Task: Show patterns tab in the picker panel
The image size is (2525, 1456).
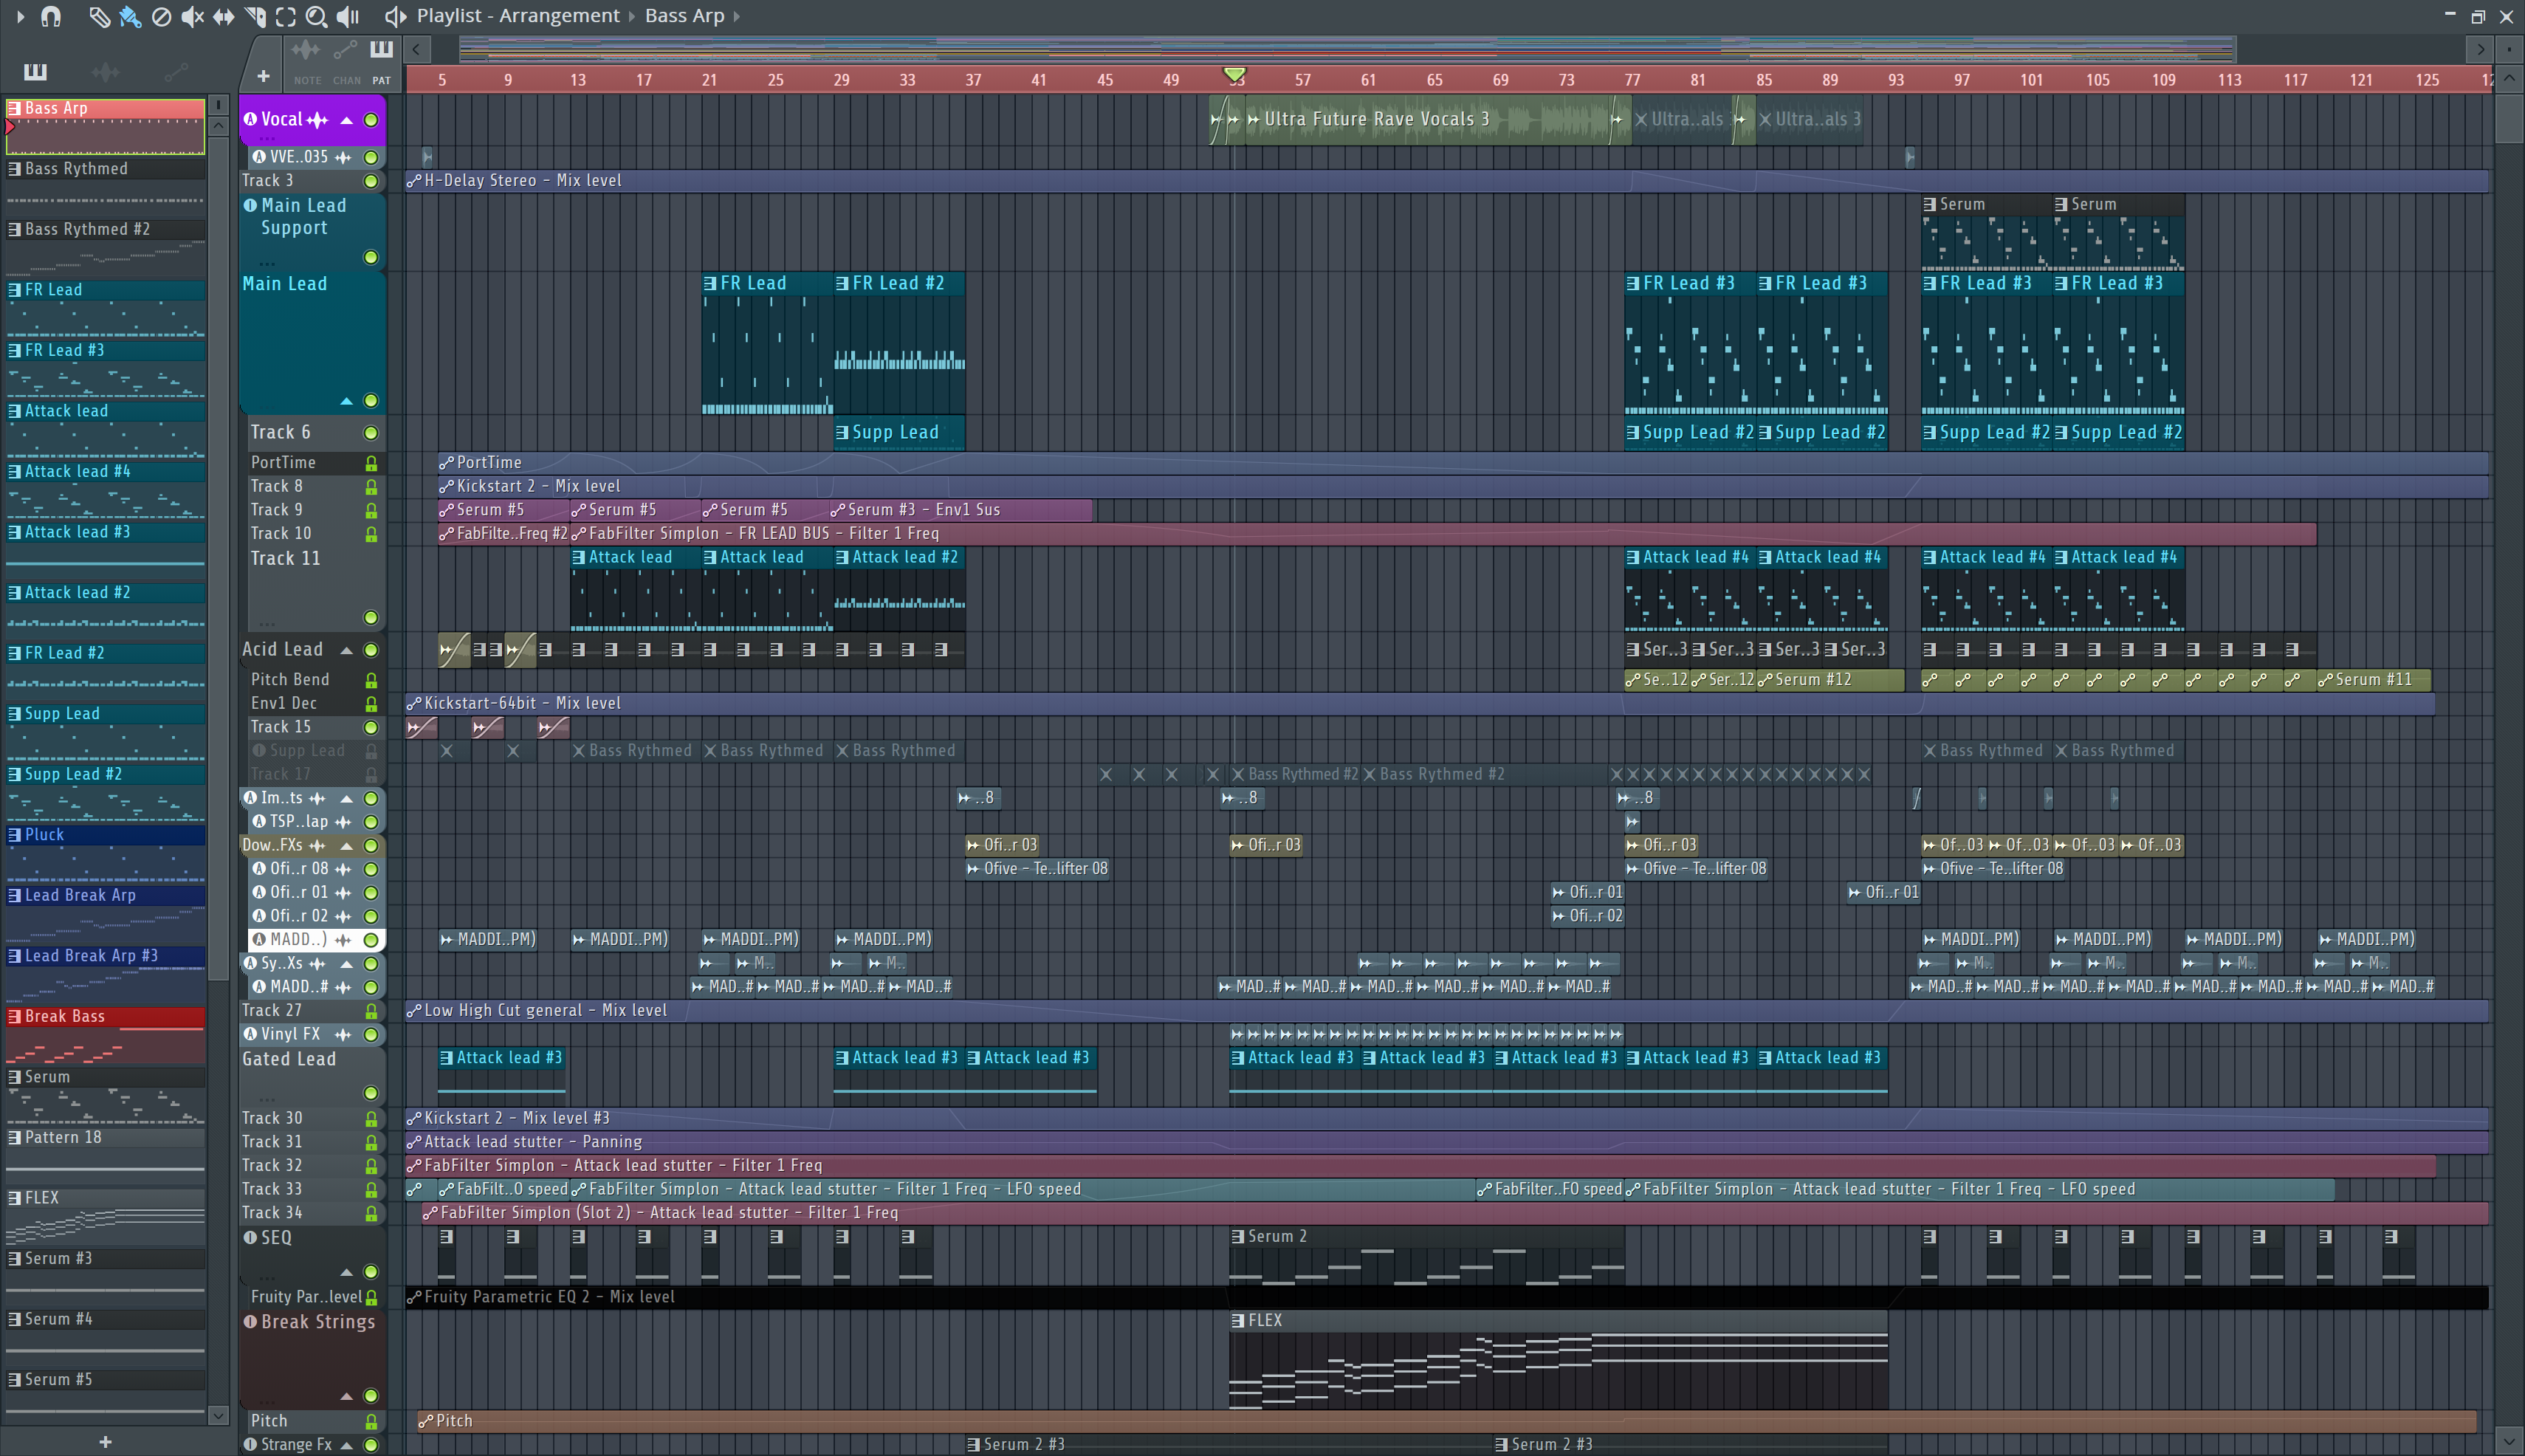Action: point(35,71)
